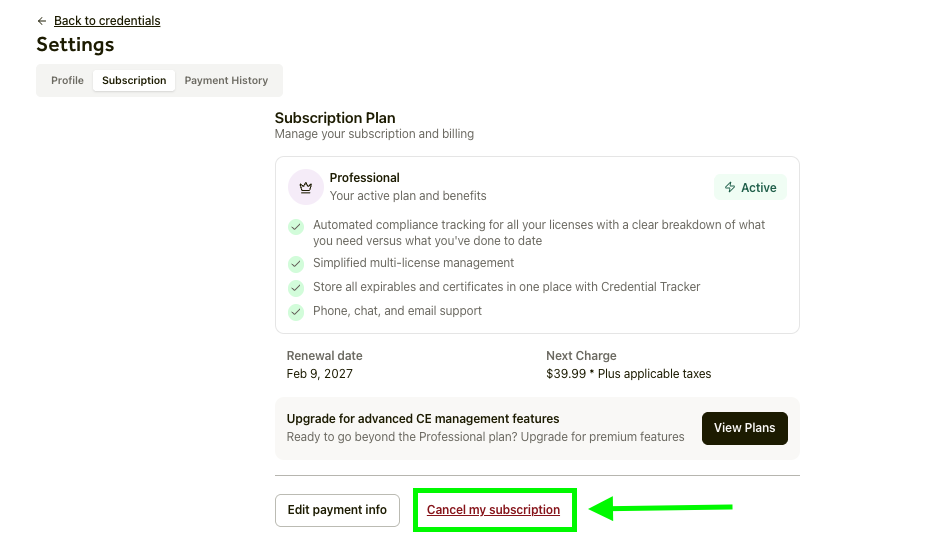Click the back arrow icon
This screenshot has width=945, height=559.
(42, 21)
